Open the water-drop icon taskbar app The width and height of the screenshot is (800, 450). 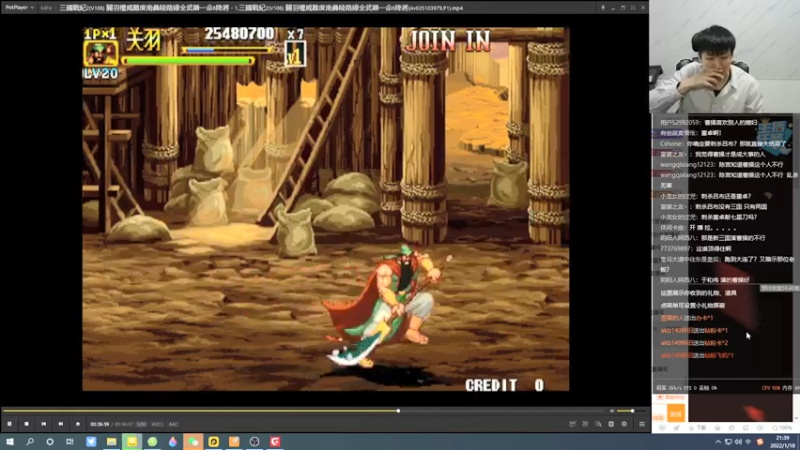pyautogui.click(x=172, y=441)
